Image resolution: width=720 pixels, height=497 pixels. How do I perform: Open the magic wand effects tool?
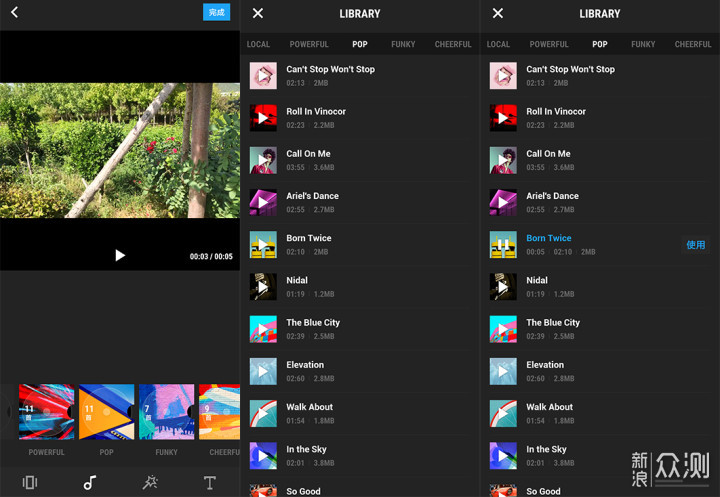[x=150, y=482]
